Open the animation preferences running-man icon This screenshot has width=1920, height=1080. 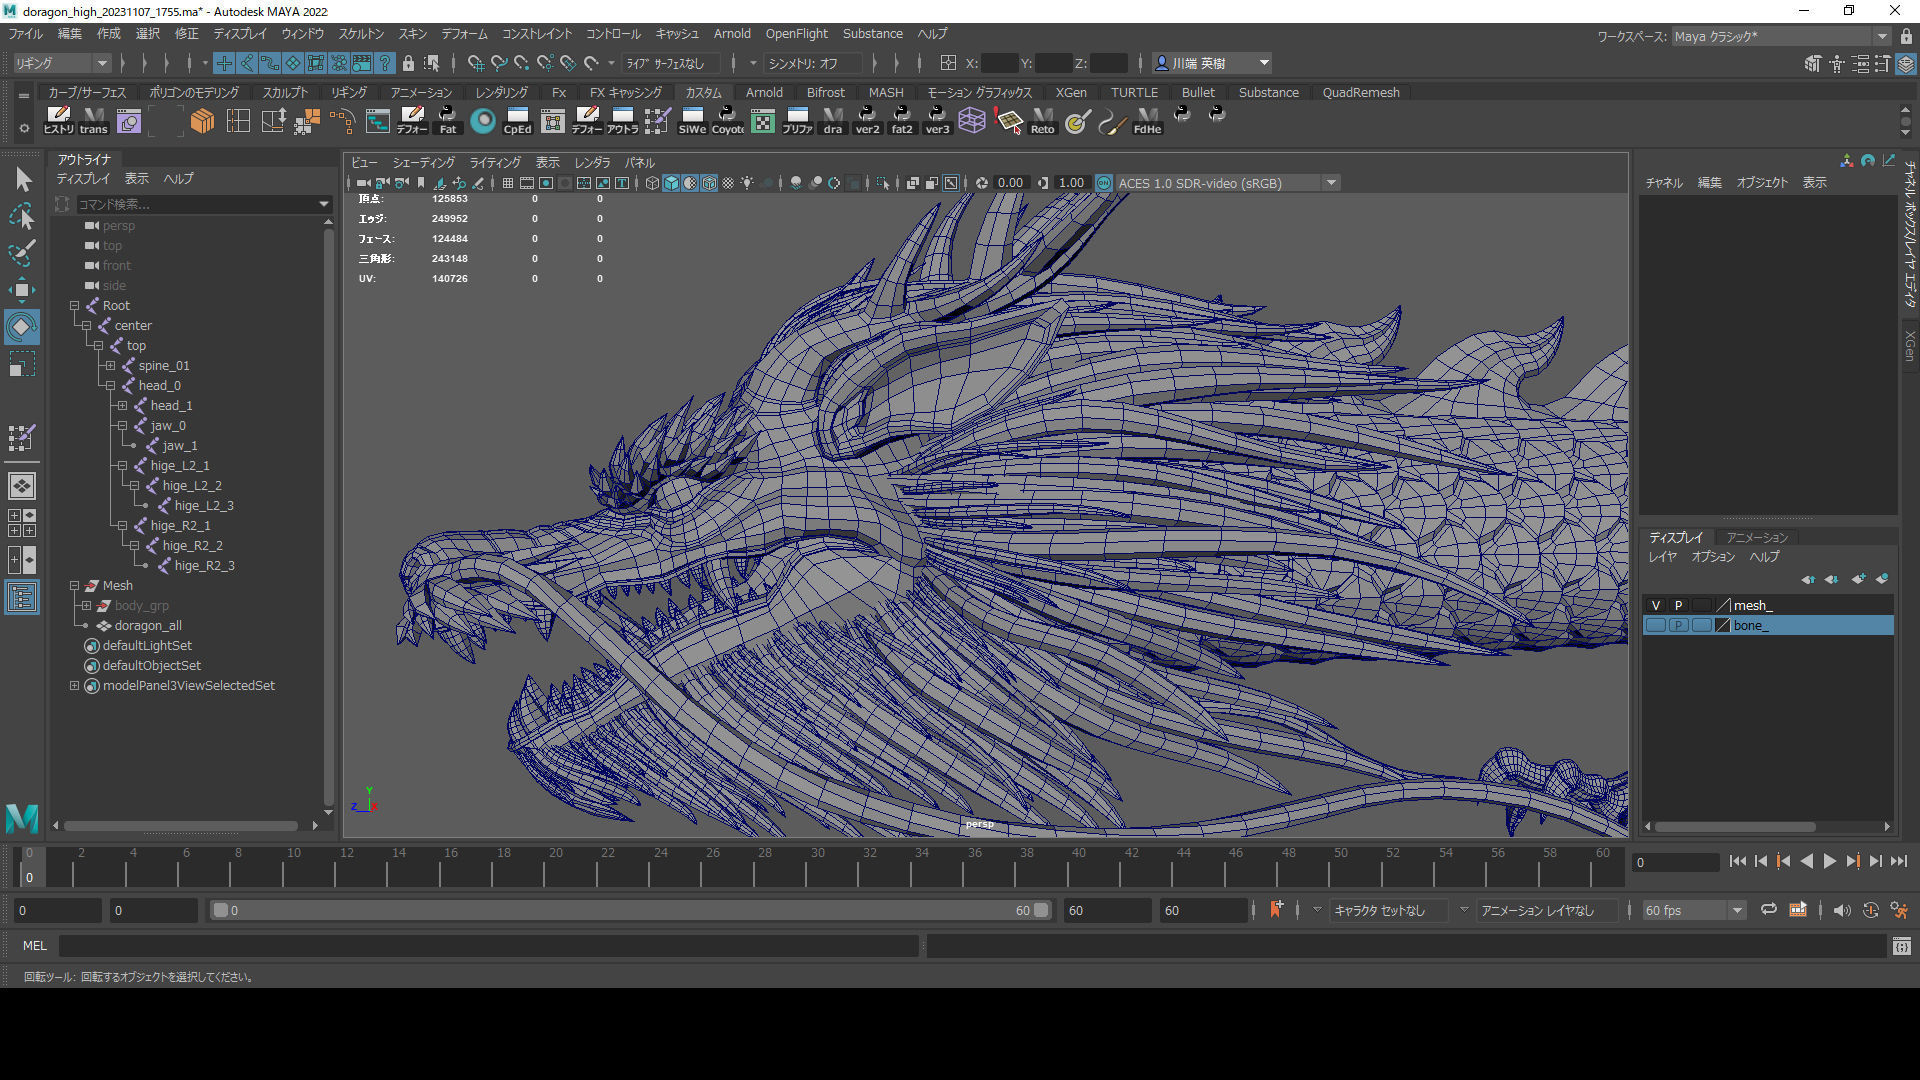(x=1899, y=910)
